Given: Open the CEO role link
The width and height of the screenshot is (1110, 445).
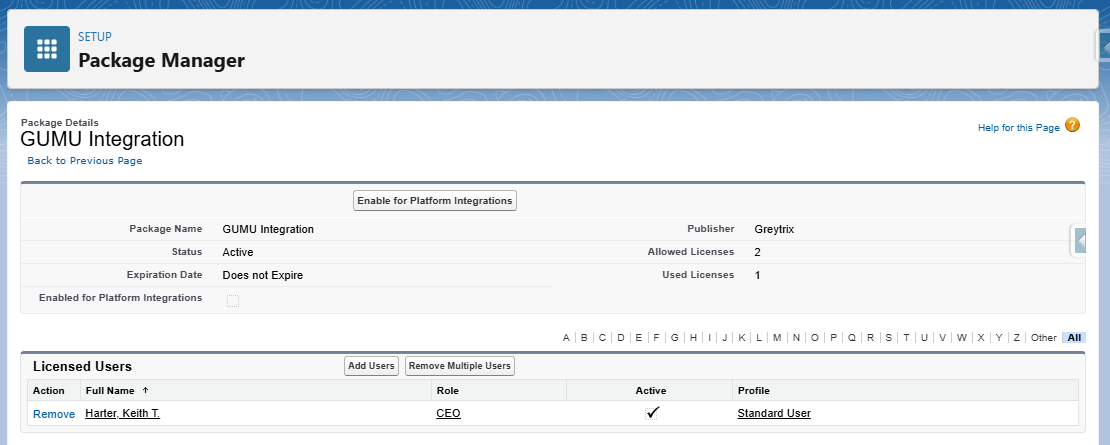Looking at the screenshot, I should pyautogui.click(x=448, y=413).
